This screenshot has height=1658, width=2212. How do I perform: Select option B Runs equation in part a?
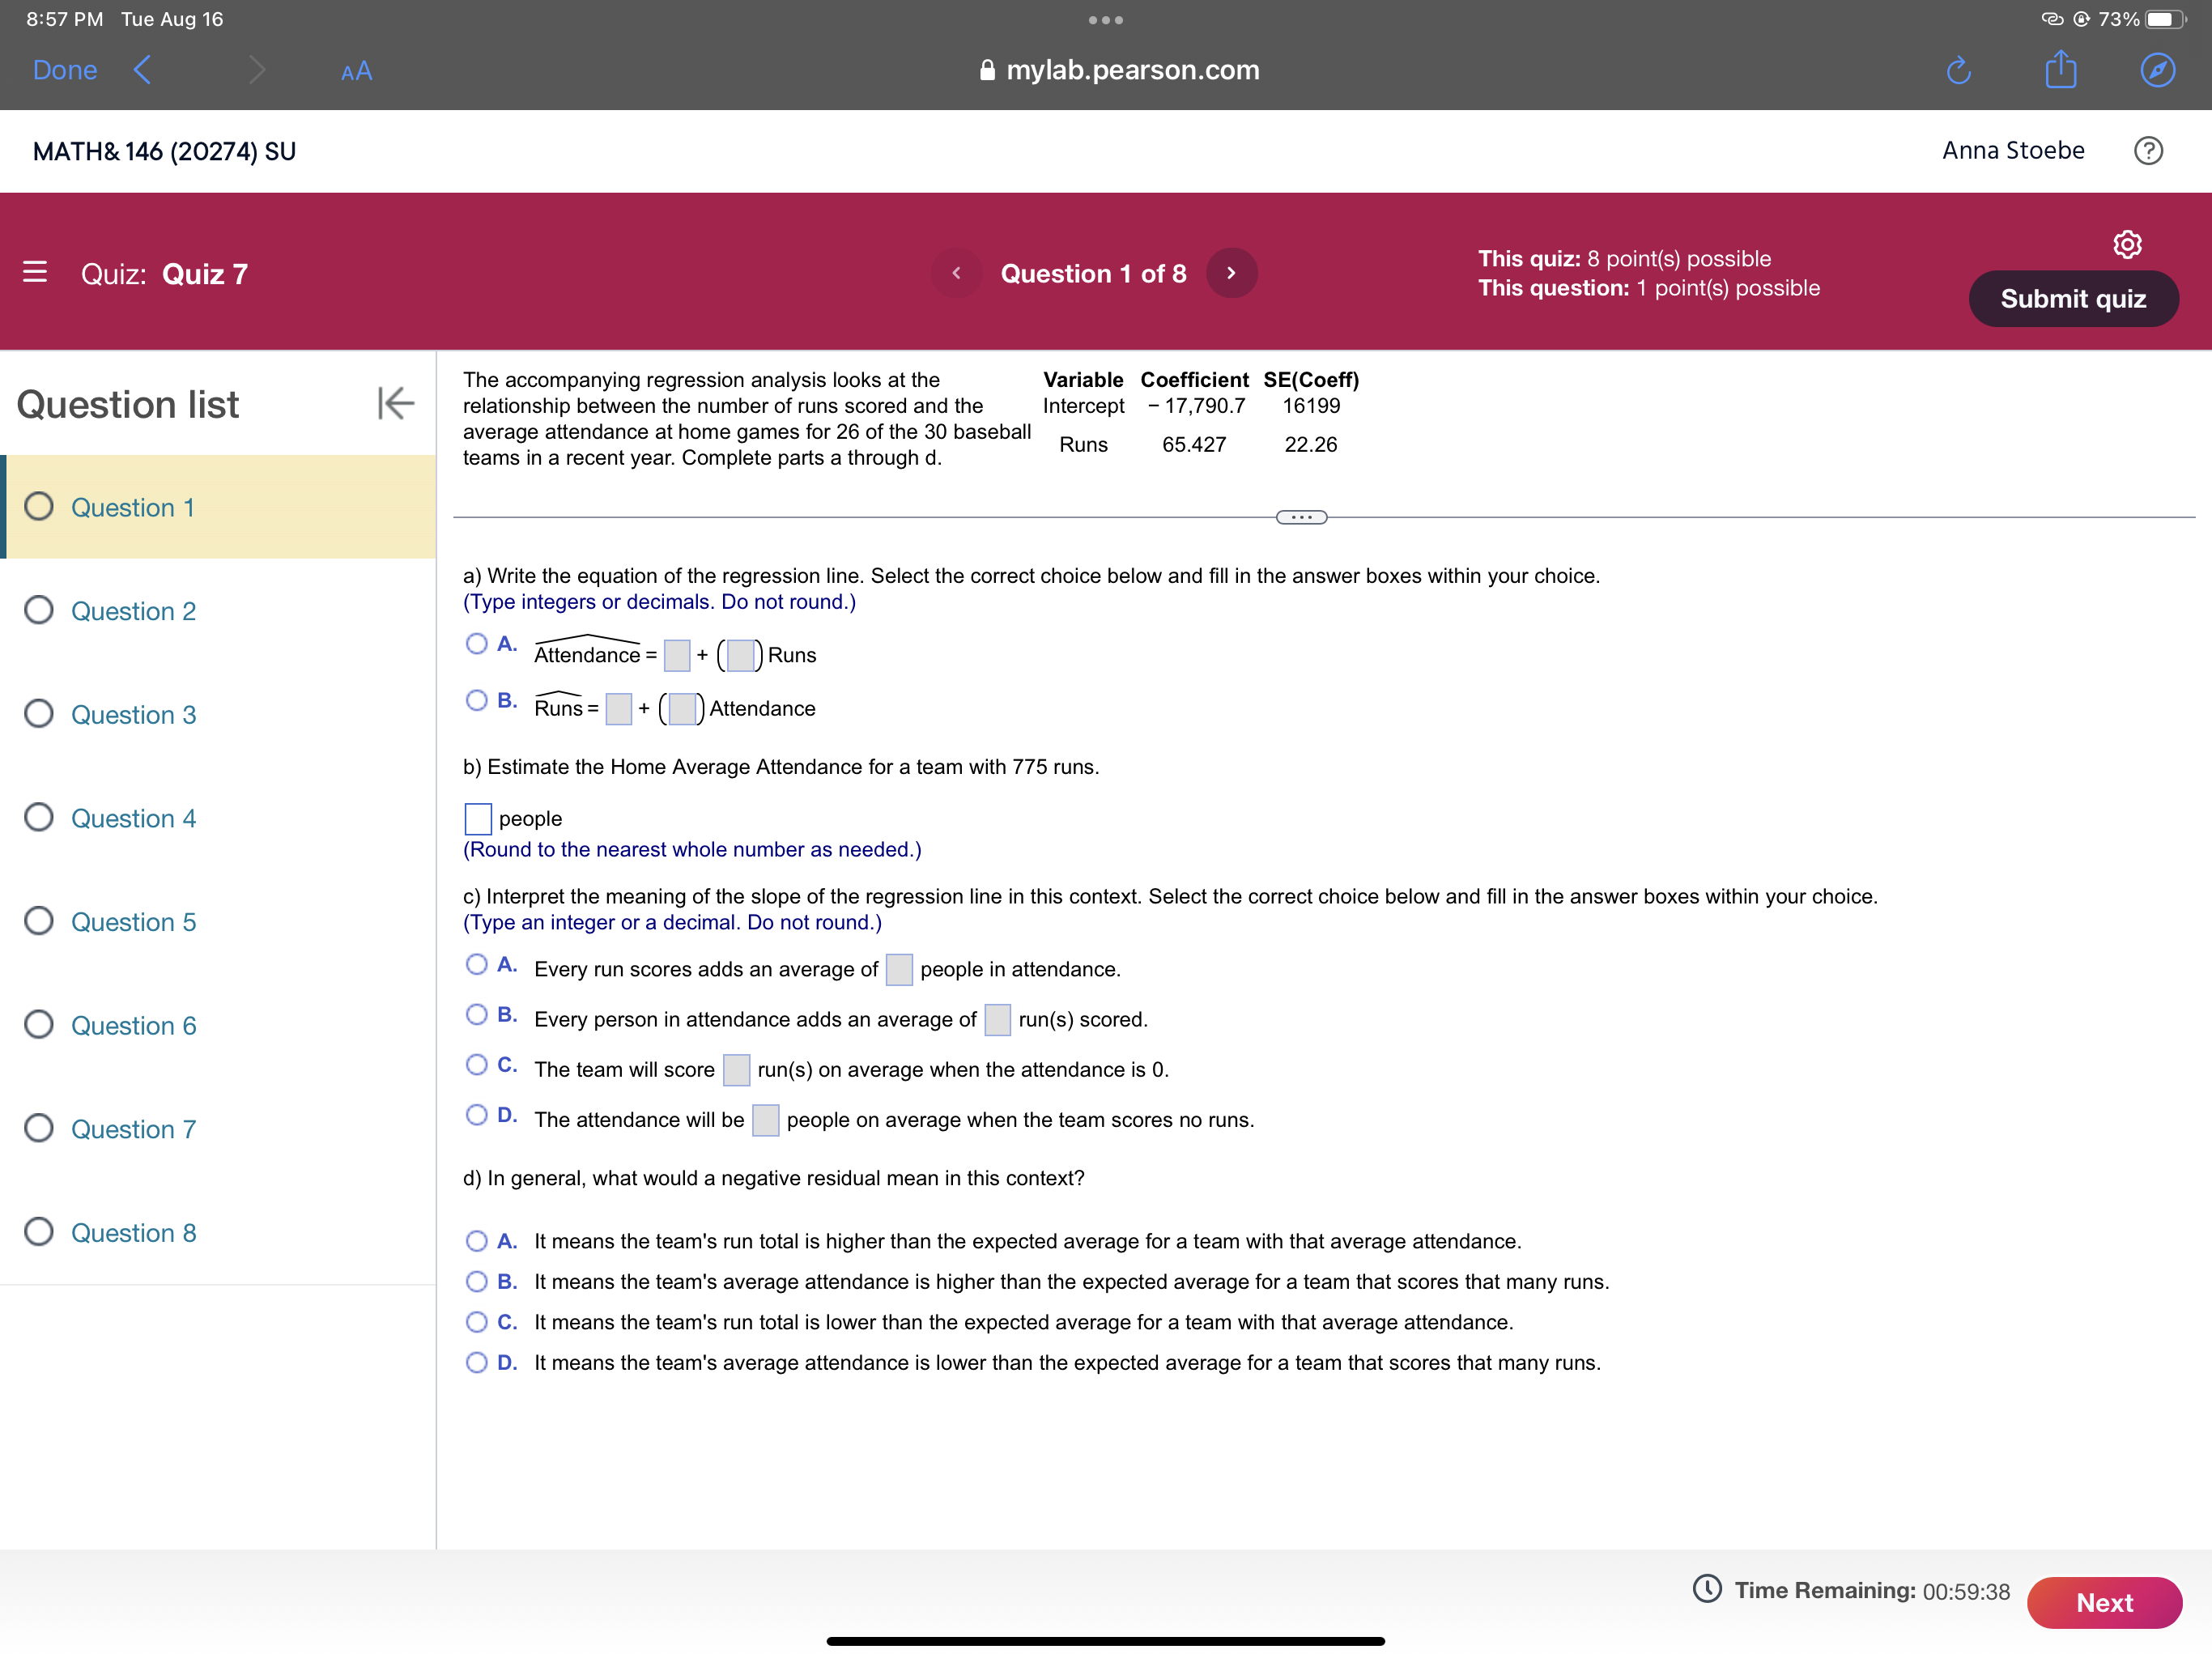tap(477, 700)
